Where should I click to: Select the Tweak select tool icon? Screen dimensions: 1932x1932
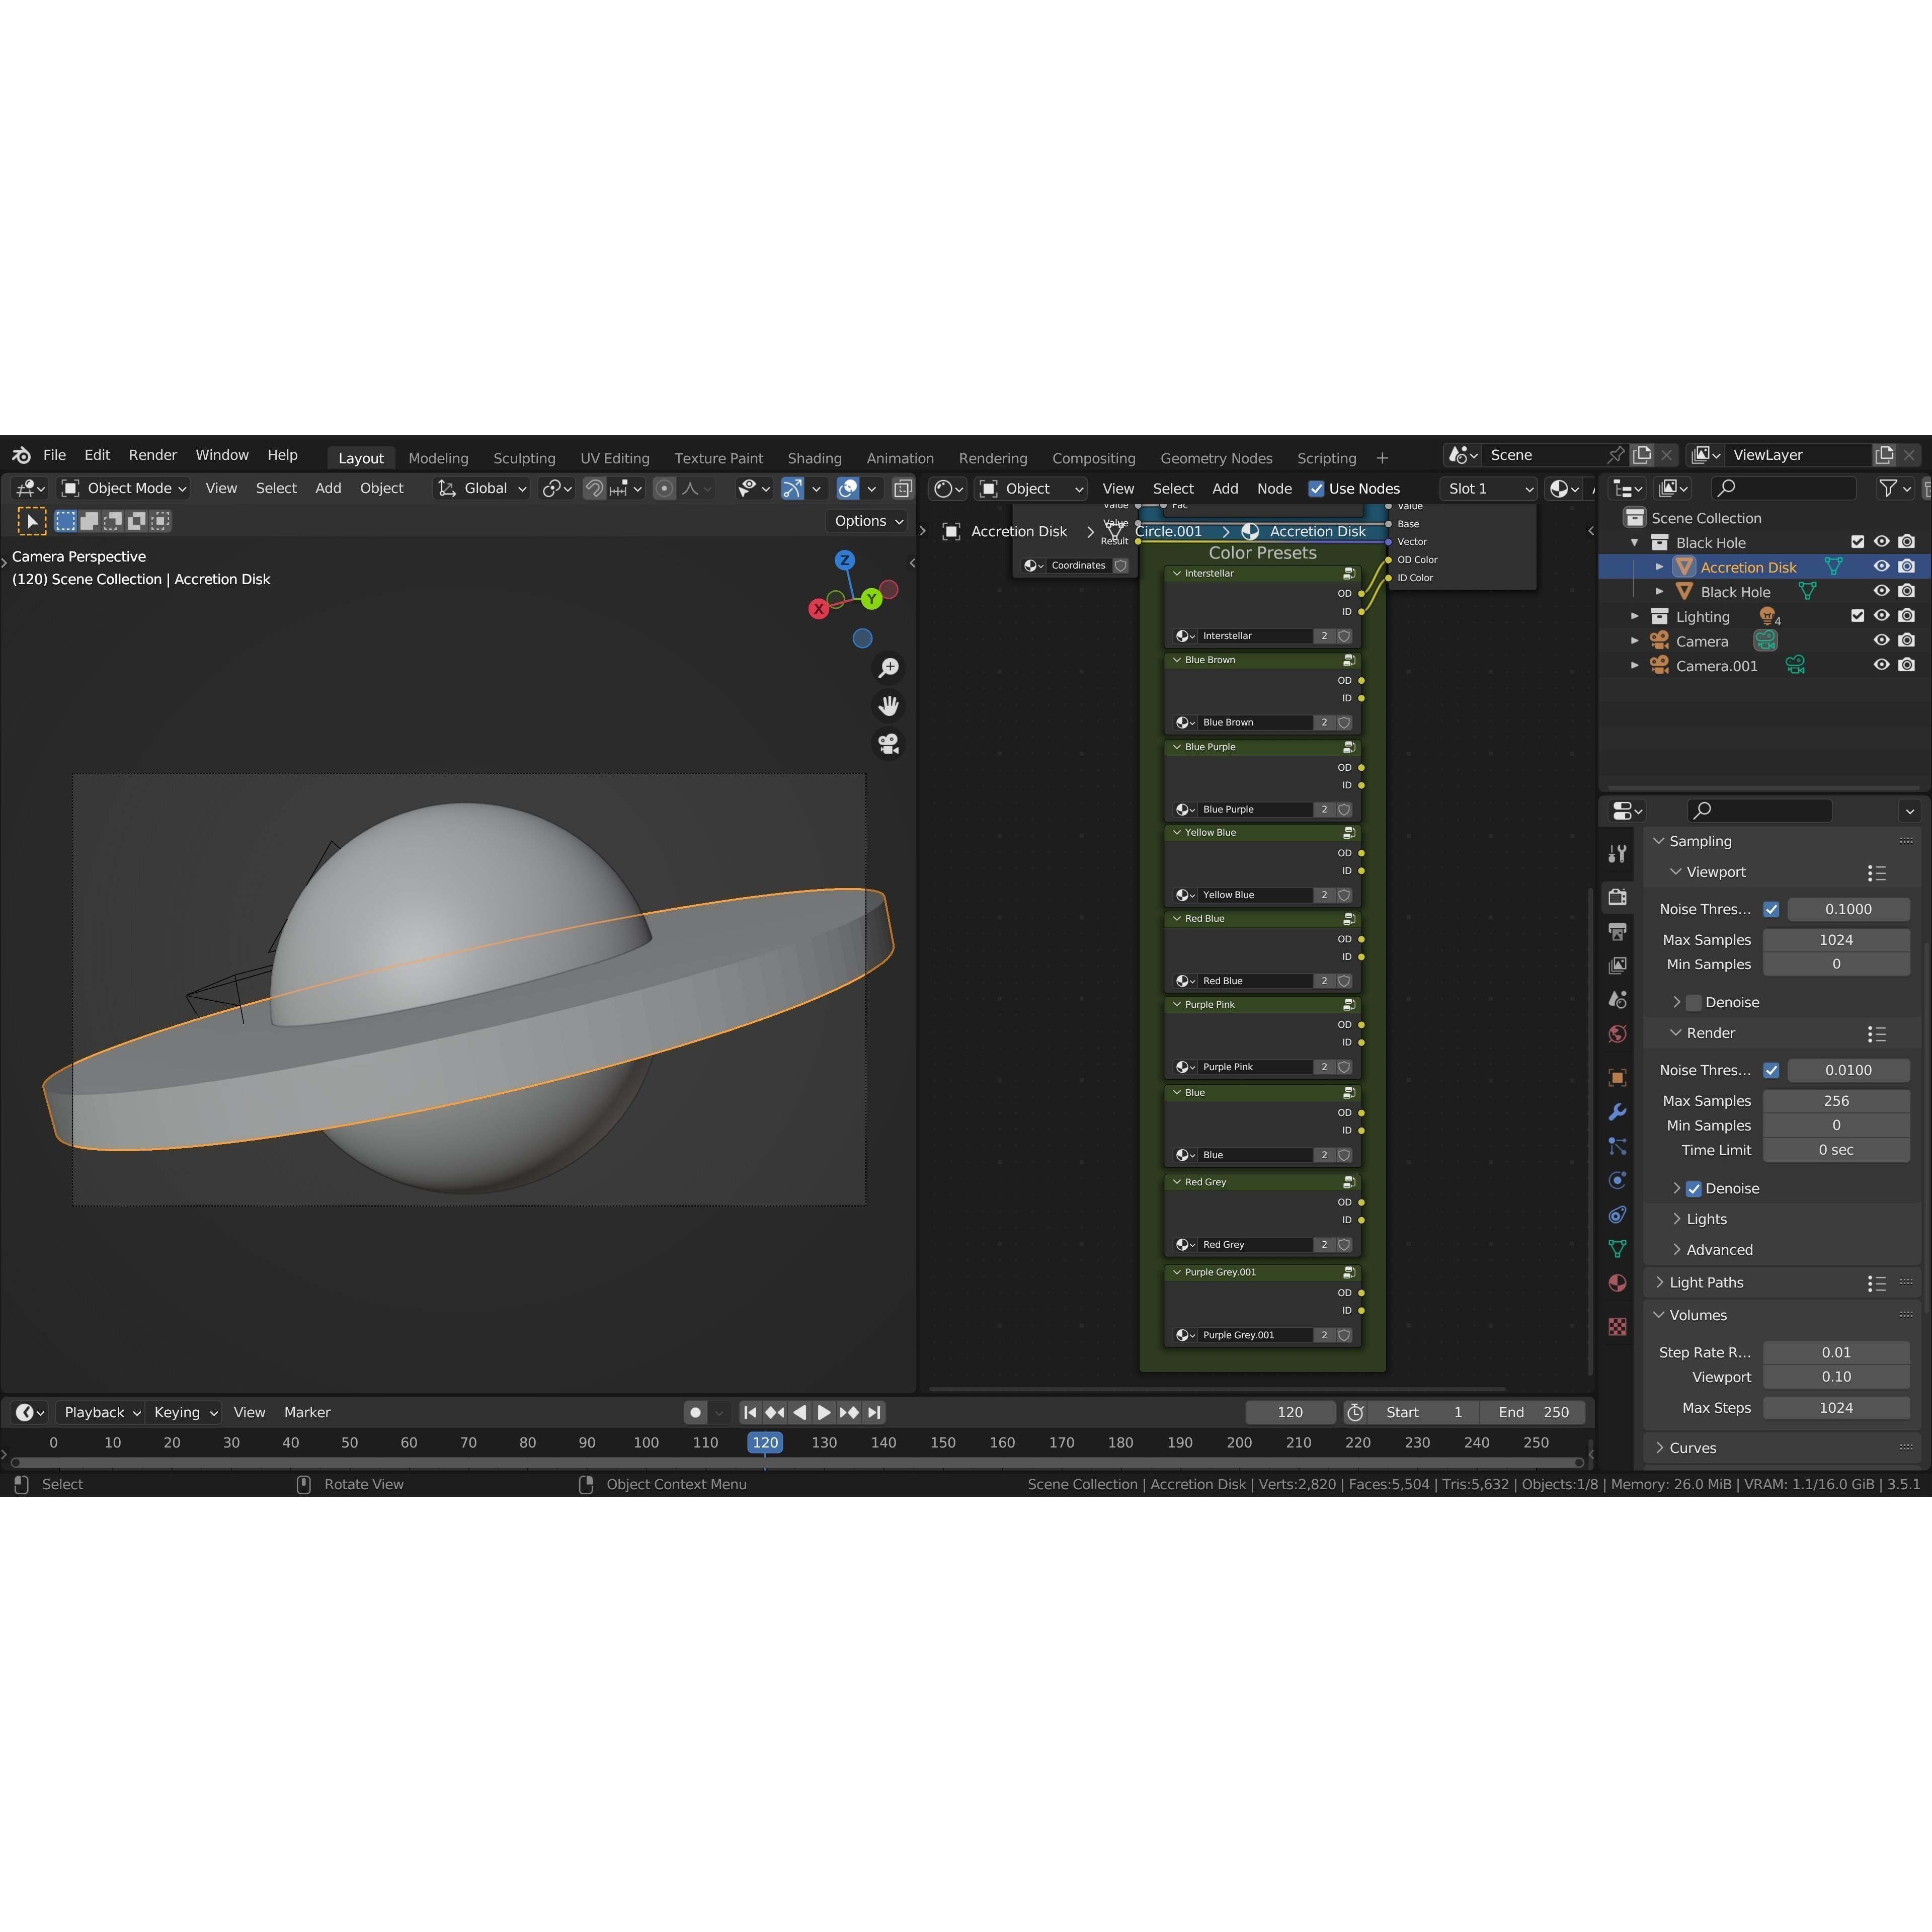tap(32, 521)
